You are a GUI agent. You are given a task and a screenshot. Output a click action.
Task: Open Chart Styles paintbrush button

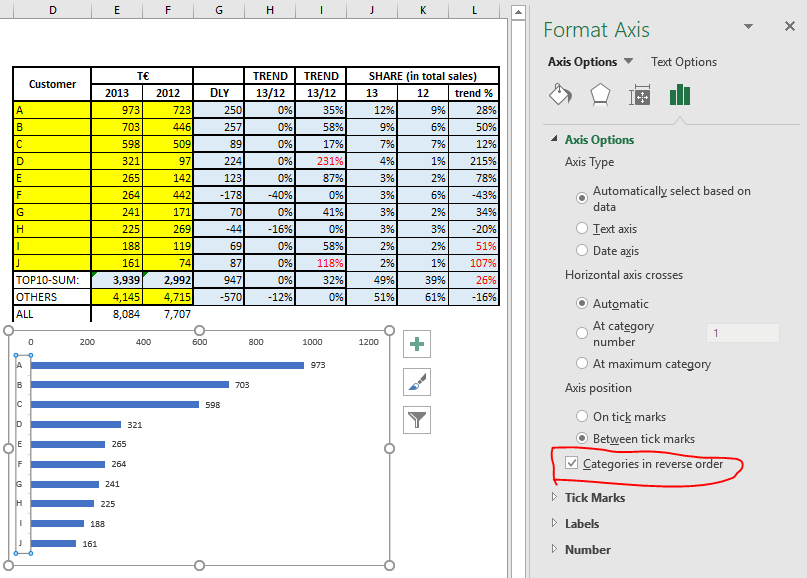click(x=417, y=382)
